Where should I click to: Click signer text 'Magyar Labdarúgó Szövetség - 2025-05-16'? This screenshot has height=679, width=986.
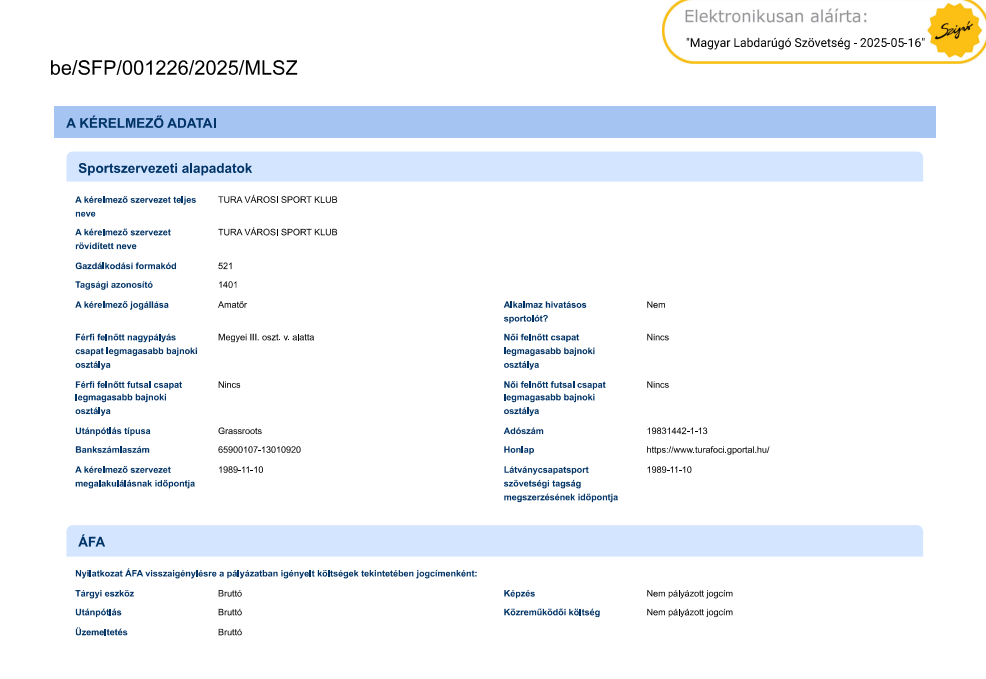click(806, 43)
